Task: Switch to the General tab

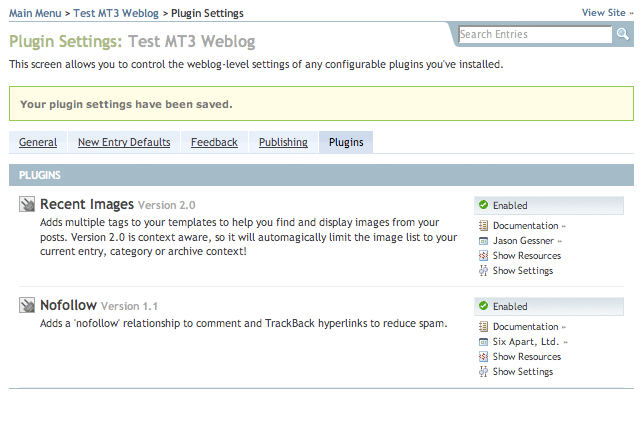Action: coord(38,142)
